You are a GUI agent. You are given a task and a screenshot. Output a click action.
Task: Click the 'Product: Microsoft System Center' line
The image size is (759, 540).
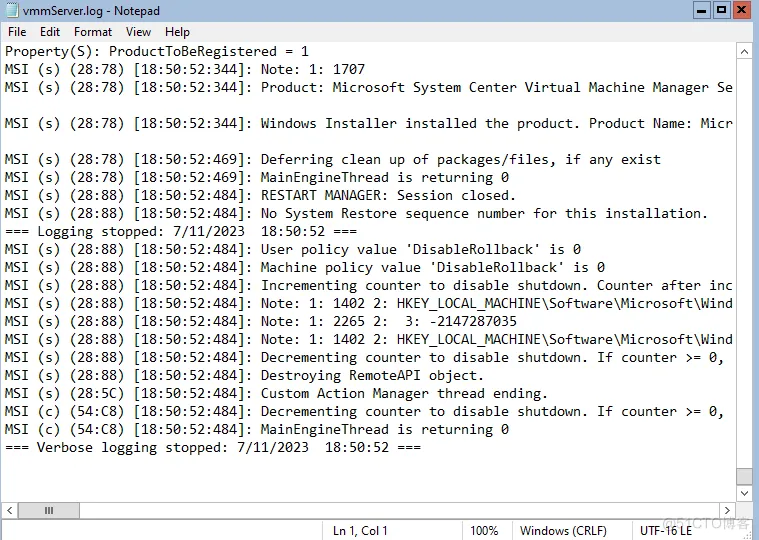point(369,87)
